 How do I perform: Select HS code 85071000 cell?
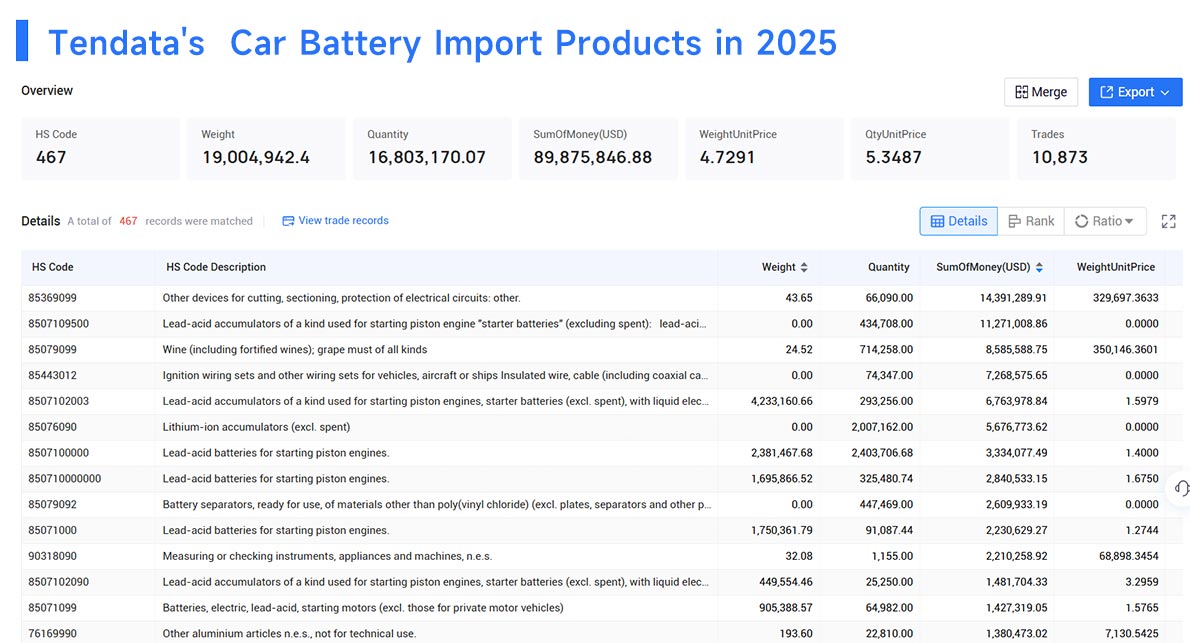(52, 531)
